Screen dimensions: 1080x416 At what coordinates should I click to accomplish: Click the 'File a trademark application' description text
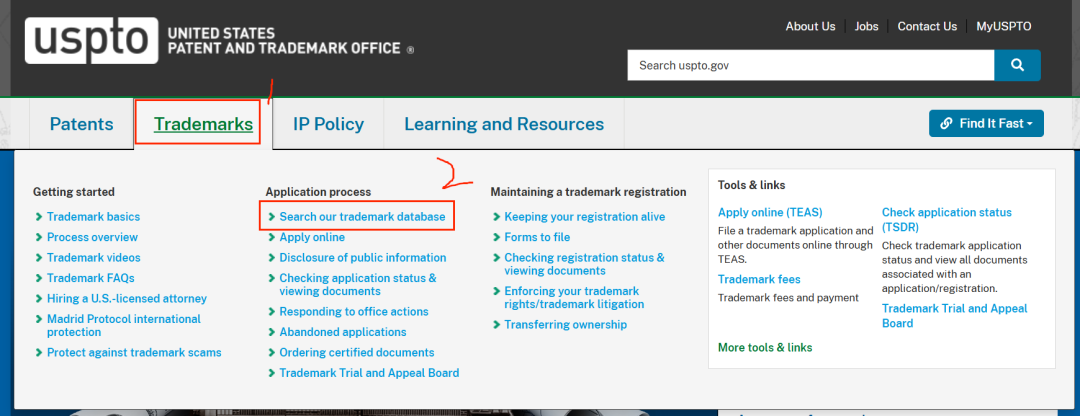[796, 245]
